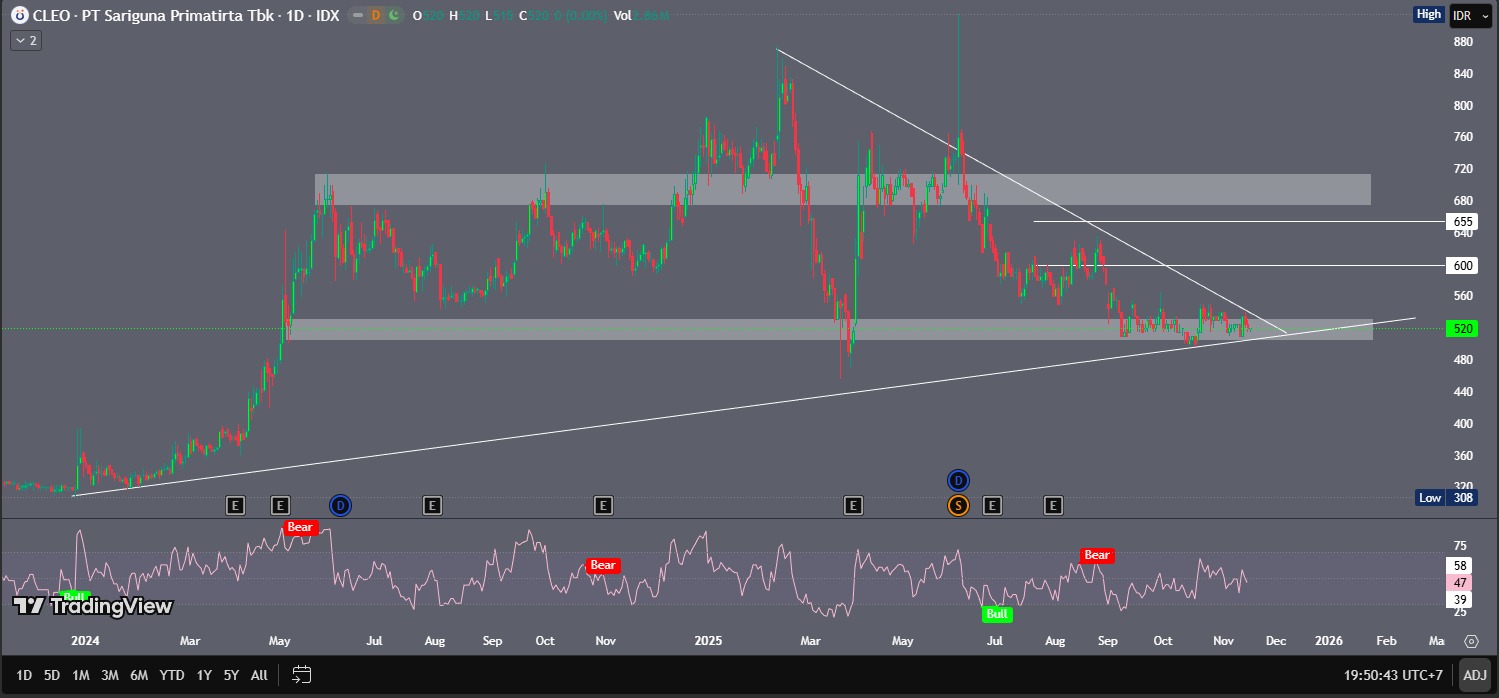Screen dimensions: 1499x698
Task: Click the E earnings marker near April 2024
Action: click(x=235, y=506)
